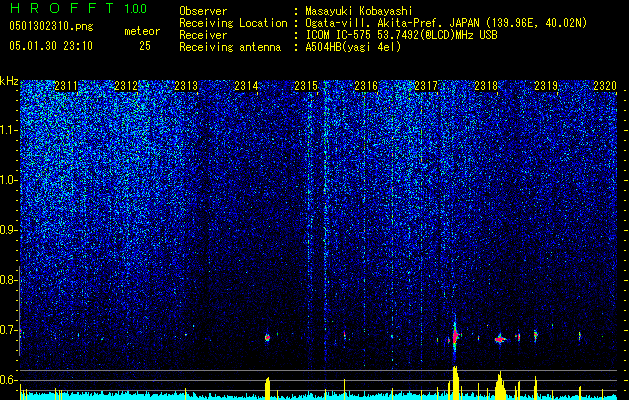
Task: Click the 2319 time marker
Action: click(546, 86)
